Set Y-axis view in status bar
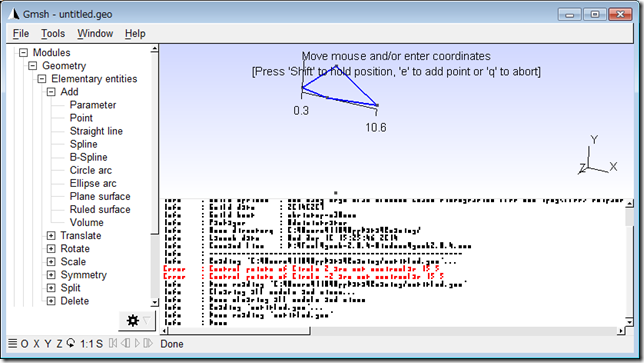The height and width of the screenshot is (363, 644). 48,344
